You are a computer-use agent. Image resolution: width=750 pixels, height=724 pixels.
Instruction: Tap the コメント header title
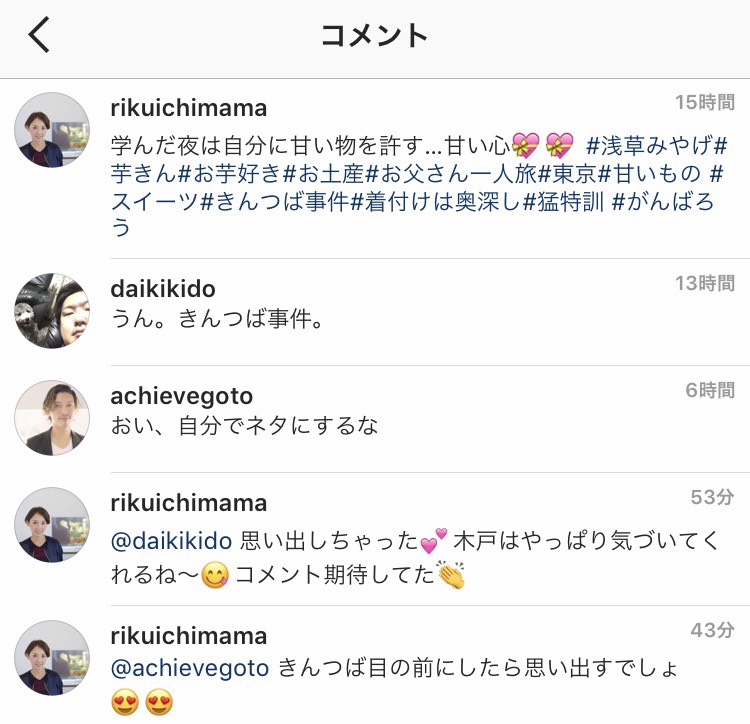click(x=375, y=35)
